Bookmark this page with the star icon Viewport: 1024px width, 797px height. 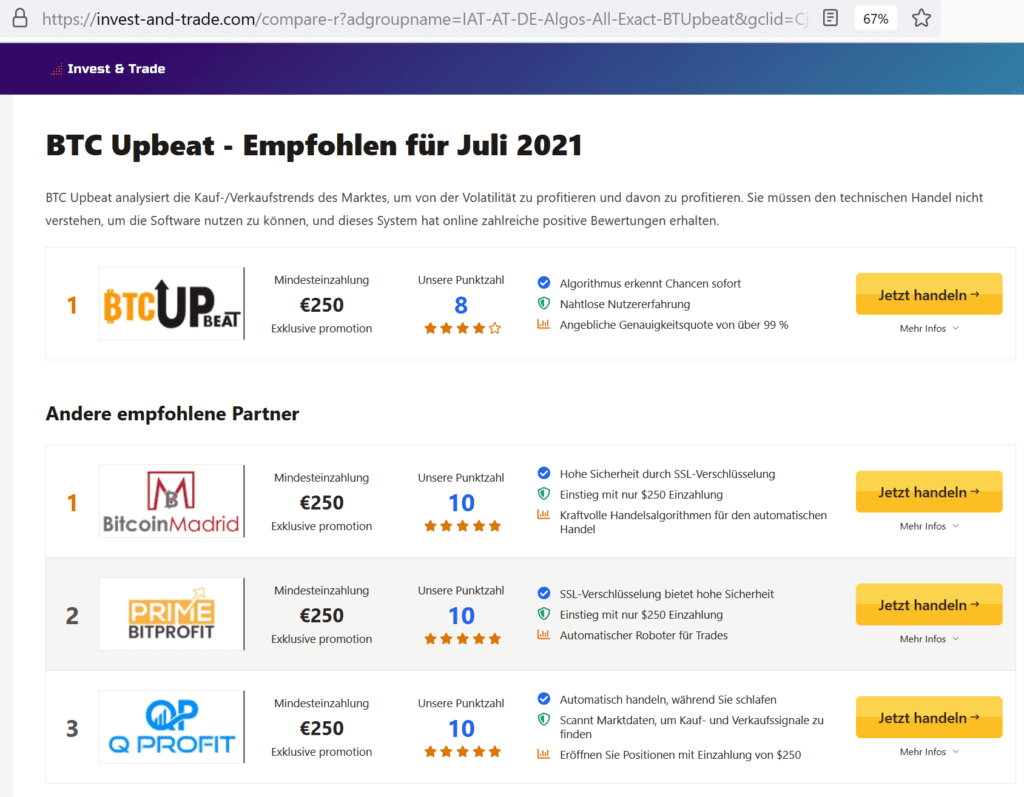tap(921, 18)
